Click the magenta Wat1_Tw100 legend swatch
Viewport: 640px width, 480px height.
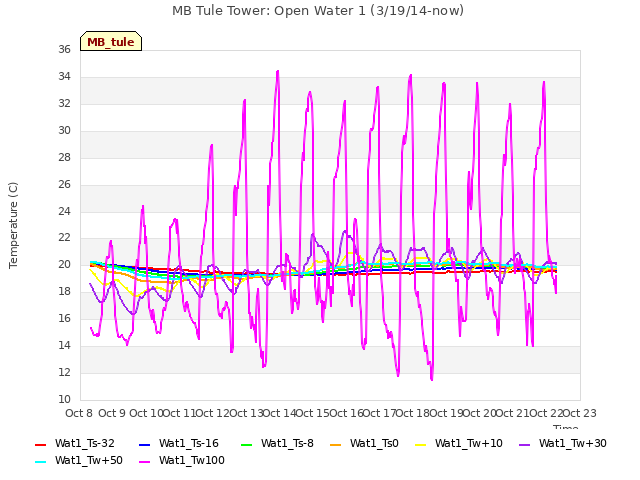click(x=144, y=462)
